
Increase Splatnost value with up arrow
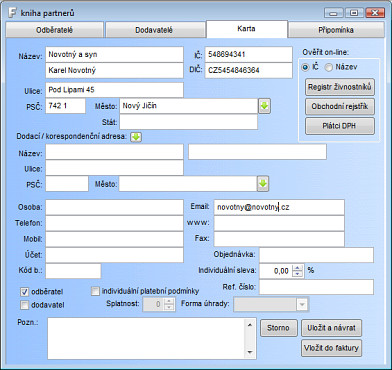tap(170, 302)
